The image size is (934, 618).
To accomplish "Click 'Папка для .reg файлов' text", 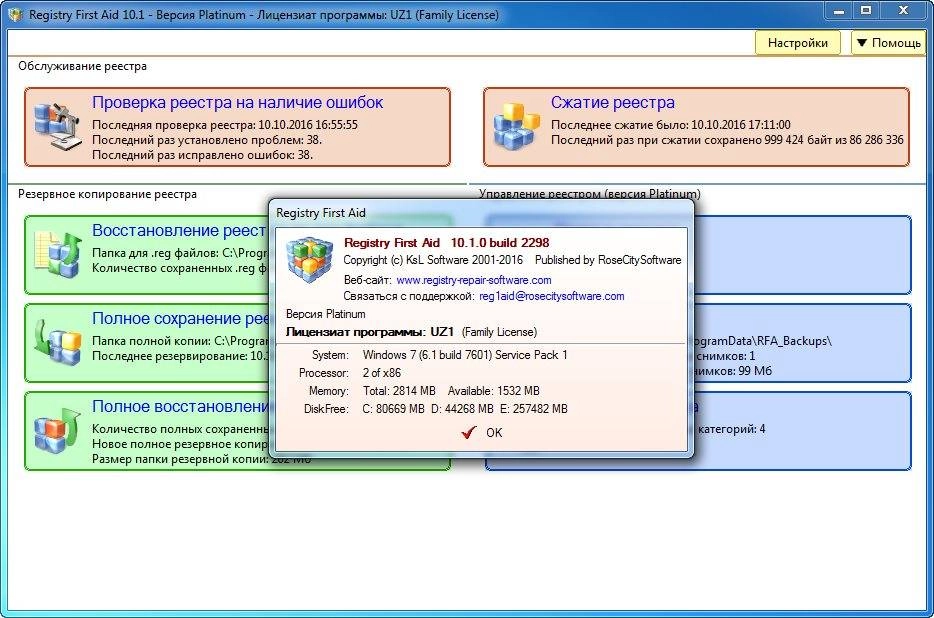I will (x=179, y=253).
